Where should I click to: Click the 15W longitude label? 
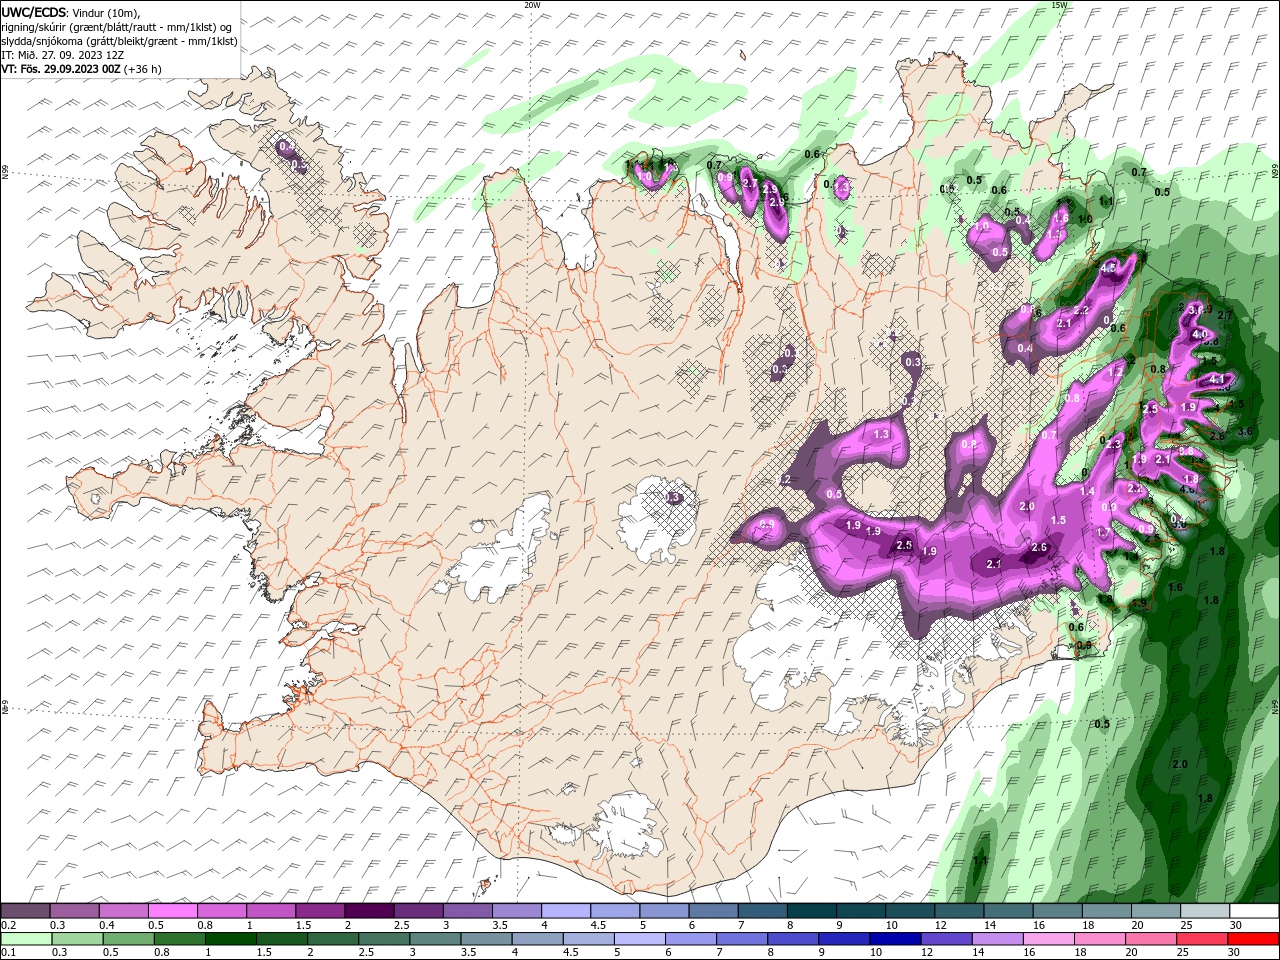tap(1060, 5)
